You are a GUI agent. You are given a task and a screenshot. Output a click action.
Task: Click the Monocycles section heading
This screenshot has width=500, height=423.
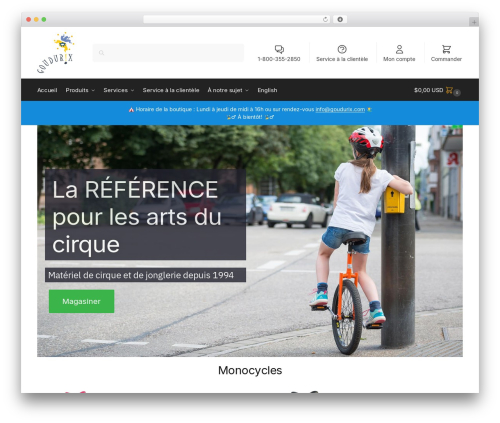click(x=250, y=370)
